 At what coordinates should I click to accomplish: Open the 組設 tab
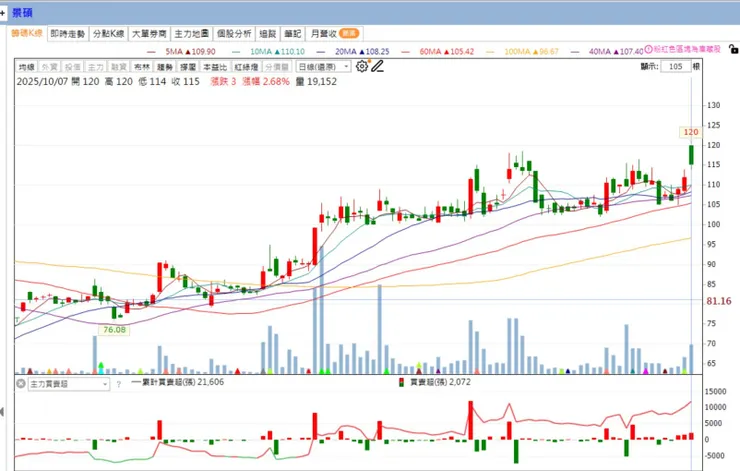(268, 34)
